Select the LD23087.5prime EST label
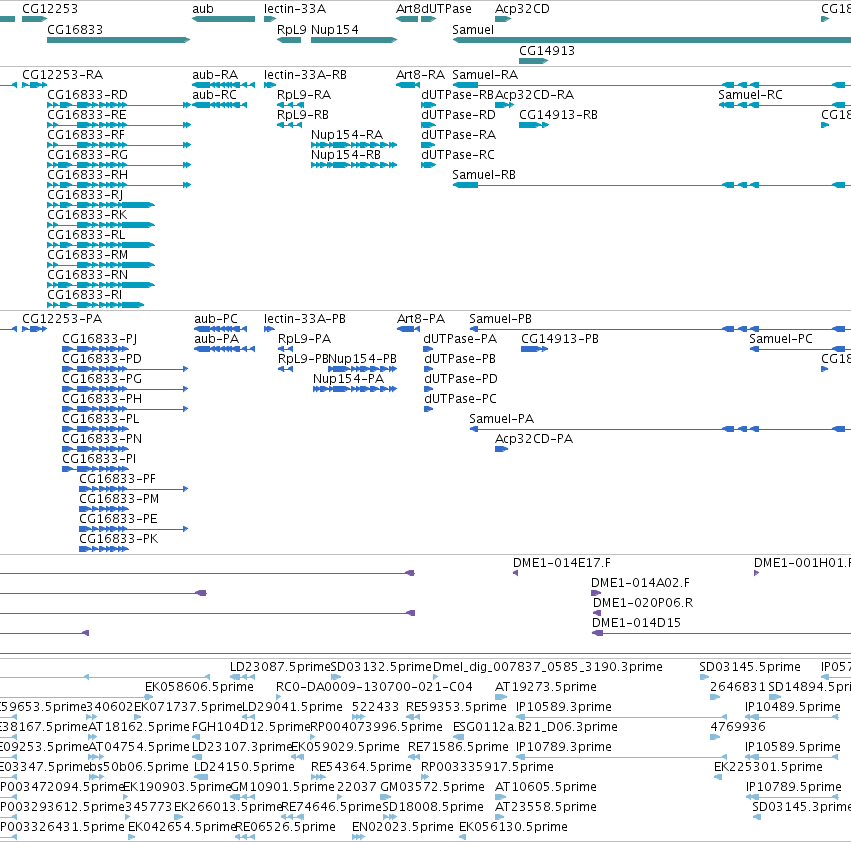The height and width of the screenshot is (842, 851). pos(280,667)
